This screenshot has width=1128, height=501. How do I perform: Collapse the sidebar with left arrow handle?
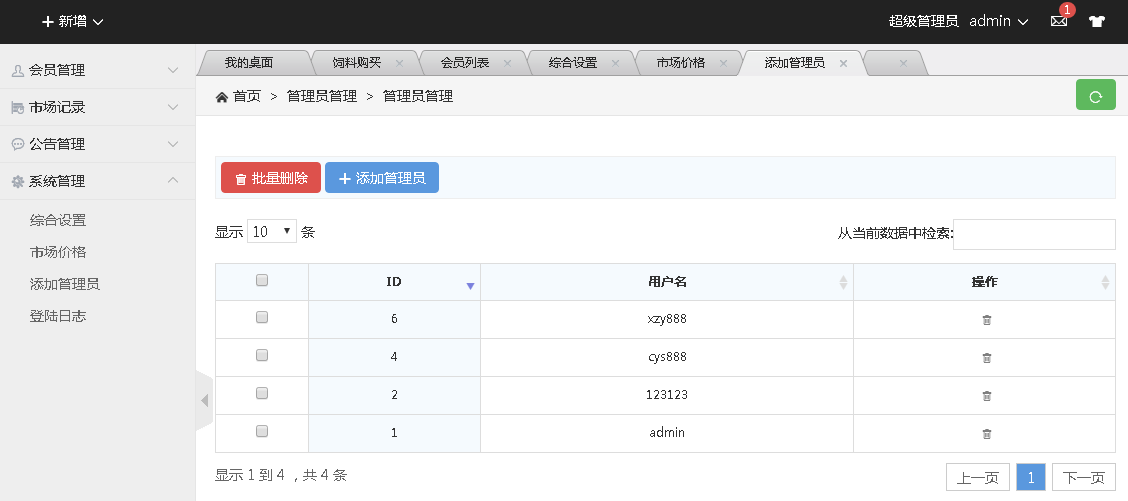[204, 400]
